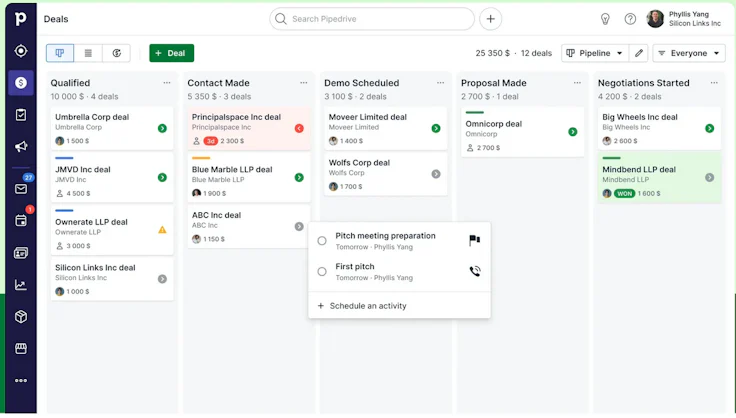The height and width of the screenshot is (418, 736).
Task: Click the edit pipeline pencil icon
Action: [639, 53]
